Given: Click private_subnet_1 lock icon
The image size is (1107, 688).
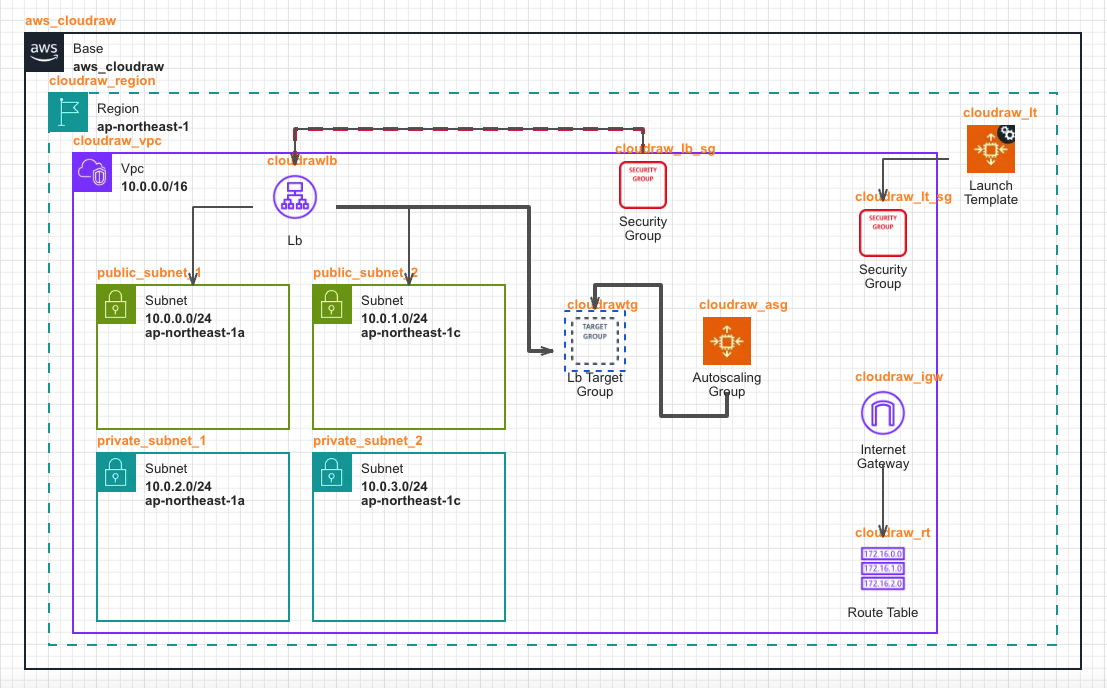Looking at the screenshot, I should pos(116,472).
